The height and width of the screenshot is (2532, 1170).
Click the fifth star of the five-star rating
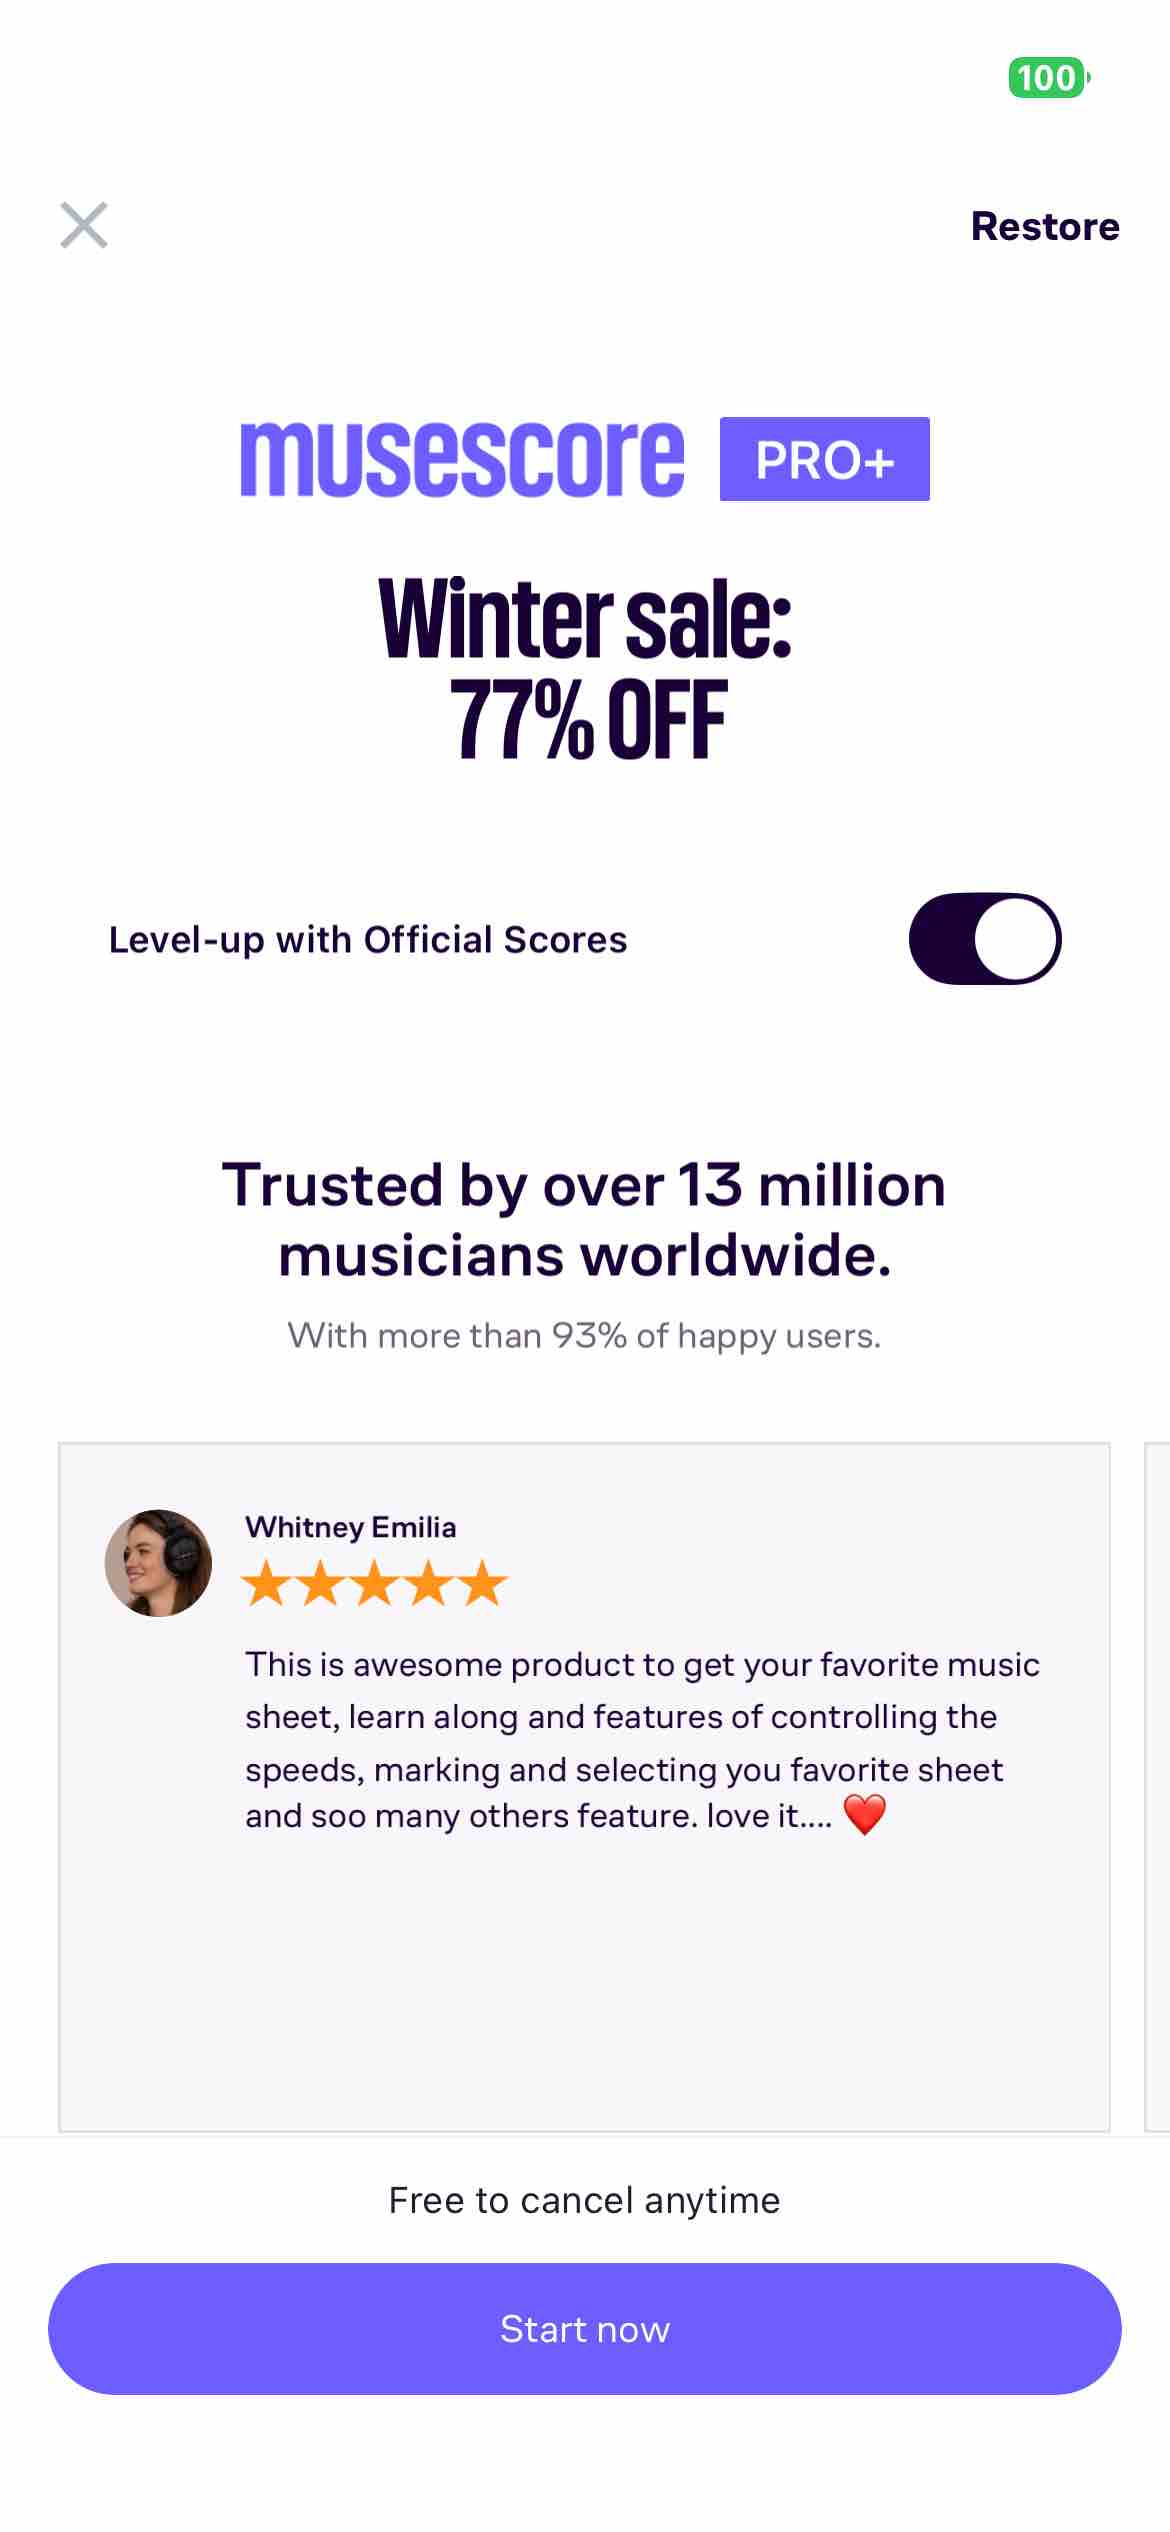pos(481,1583)
